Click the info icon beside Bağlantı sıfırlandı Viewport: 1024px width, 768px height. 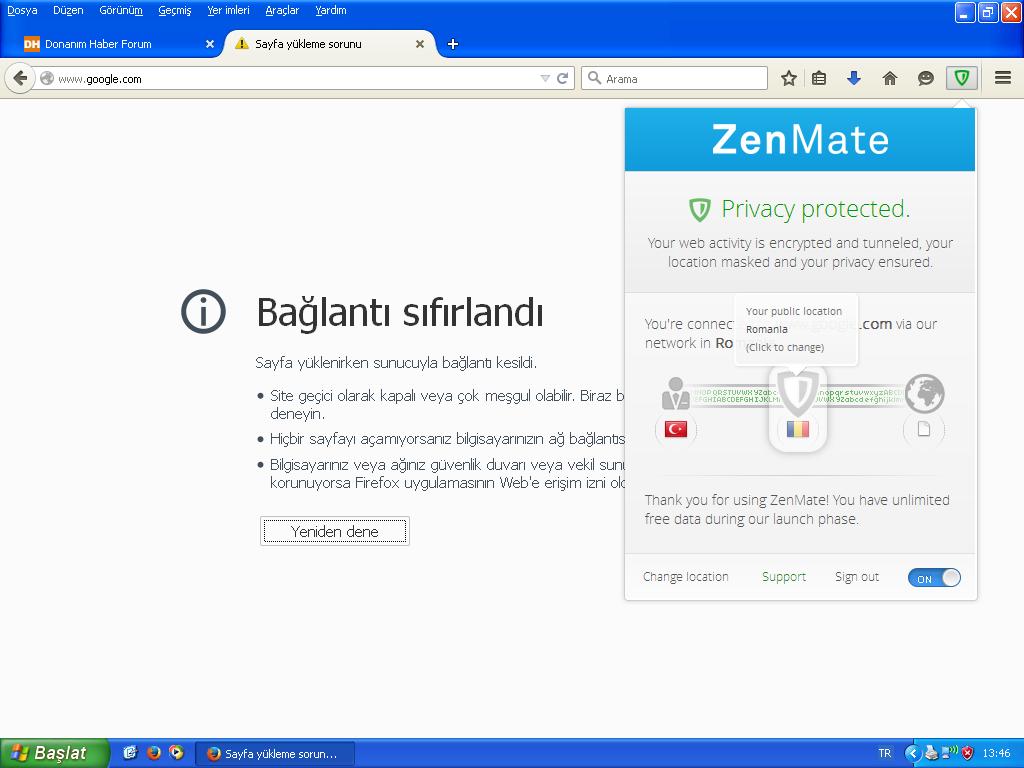point(203,312)
